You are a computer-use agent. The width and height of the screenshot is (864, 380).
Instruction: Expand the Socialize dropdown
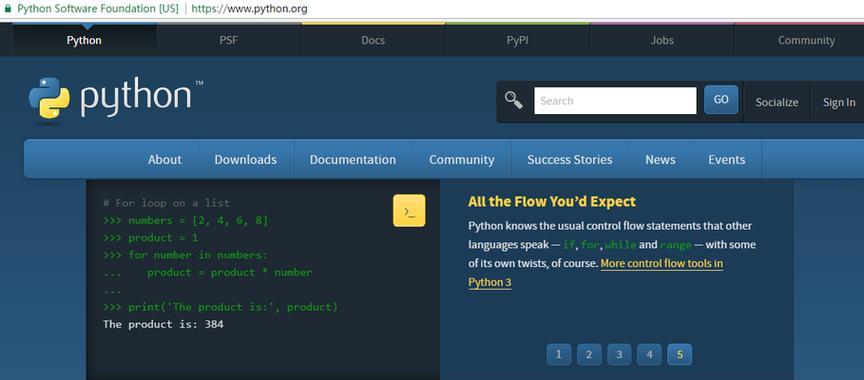[776, 102]
